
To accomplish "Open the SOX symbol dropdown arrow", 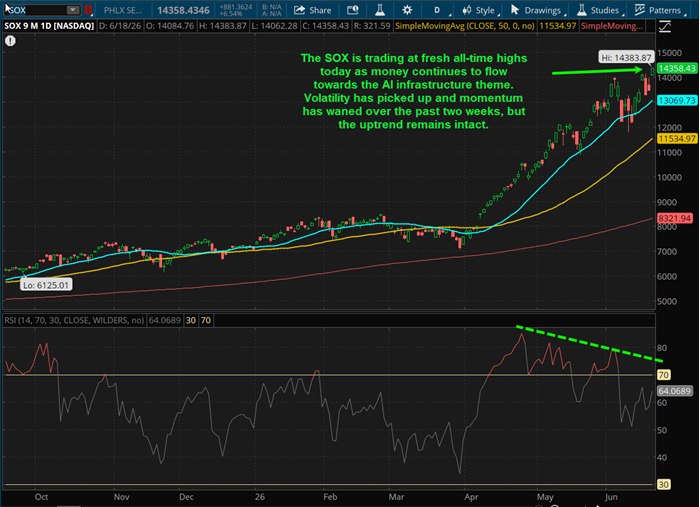I will 72,10.
